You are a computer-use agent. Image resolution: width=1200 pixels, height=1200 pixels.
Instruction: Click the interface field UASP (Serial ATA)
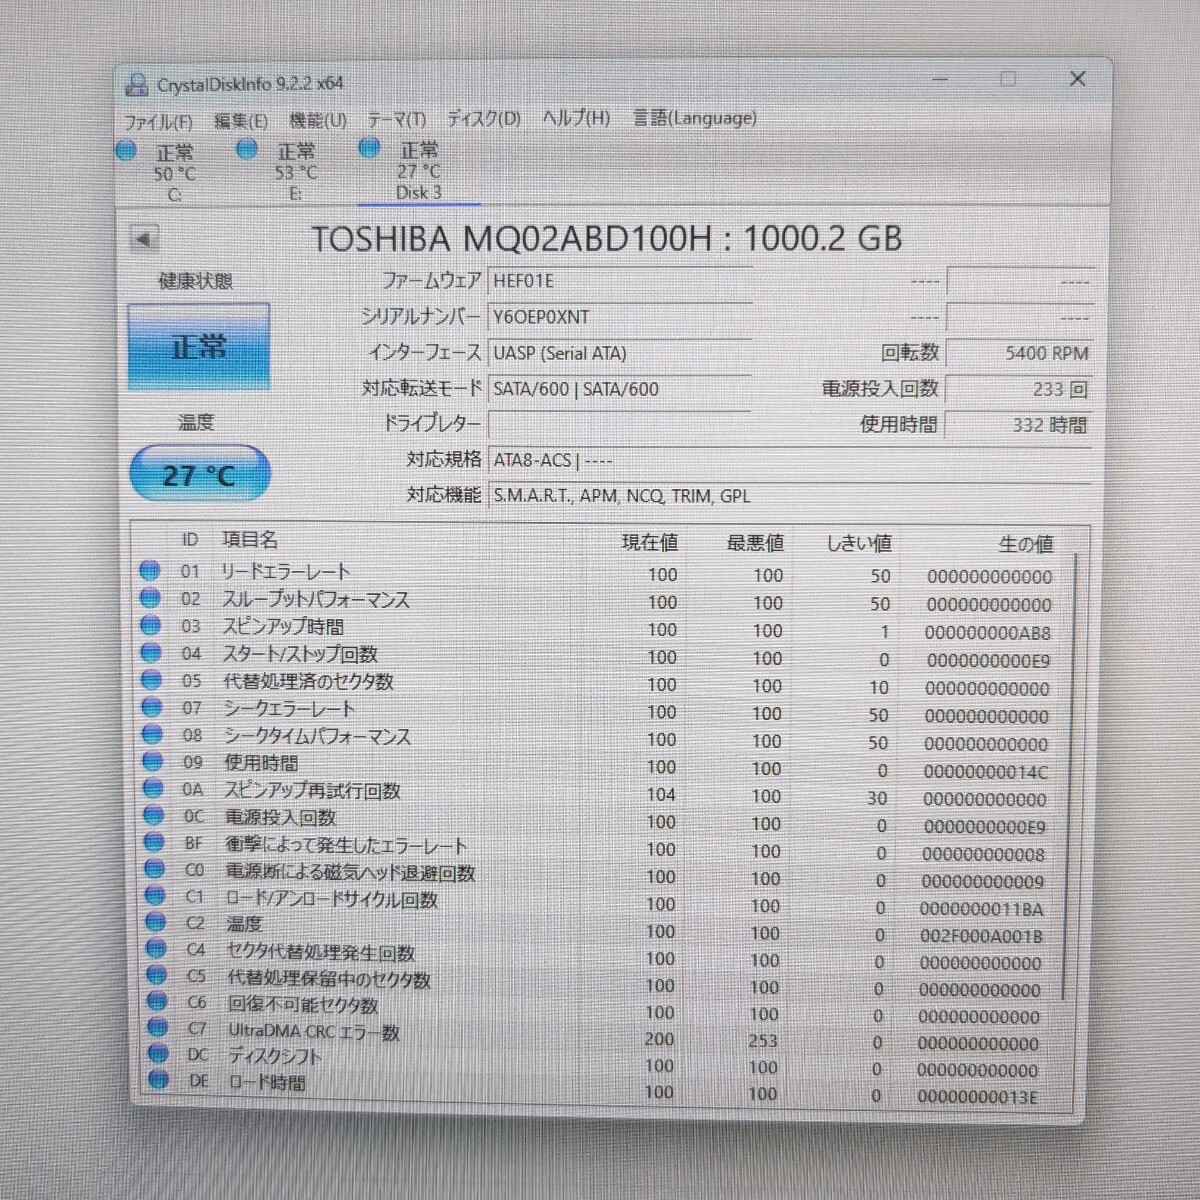620,353
